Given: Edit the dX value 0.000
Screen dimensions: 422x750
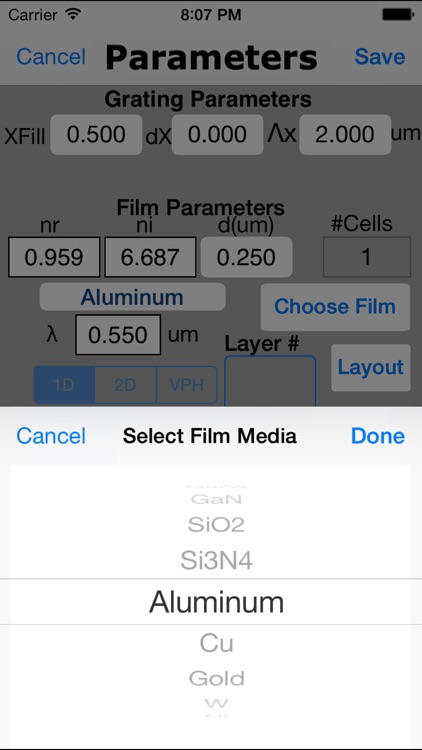Looking at the screenshot, I should [x=217, y=134].
